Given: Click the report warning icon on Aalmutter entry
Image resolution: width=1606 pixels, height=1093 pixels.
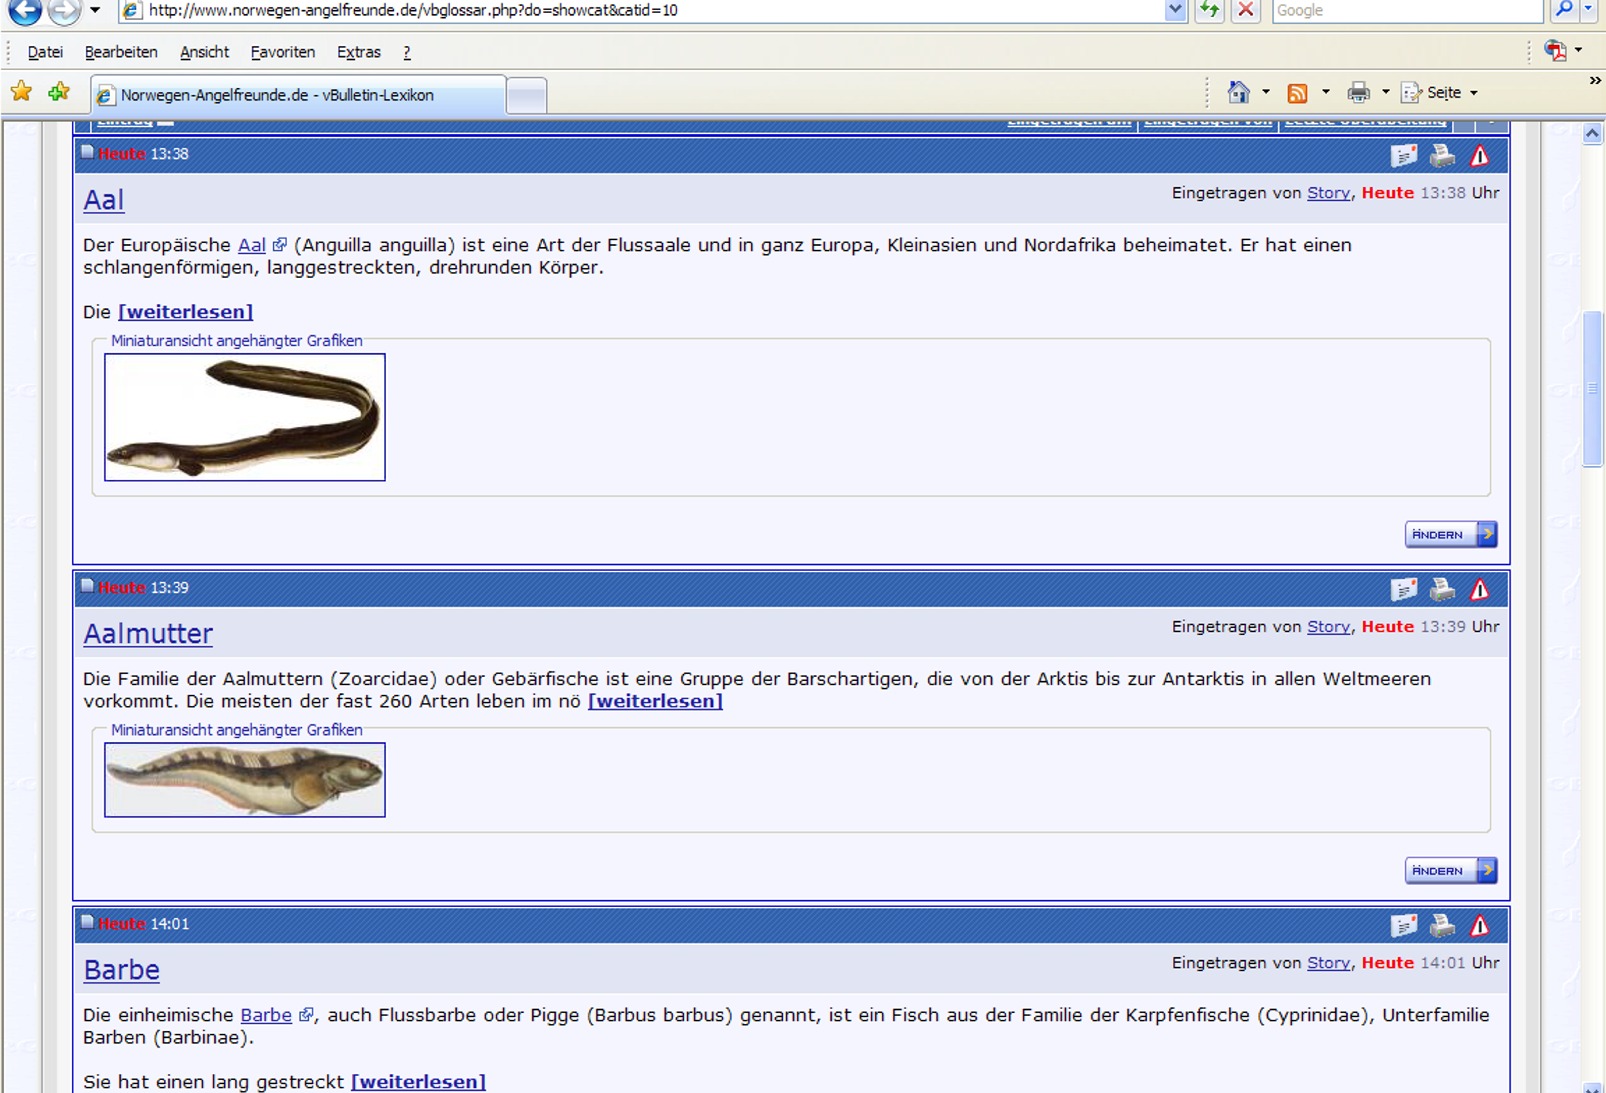Looking at the screenshot, I should click(x=1480, y=589).
